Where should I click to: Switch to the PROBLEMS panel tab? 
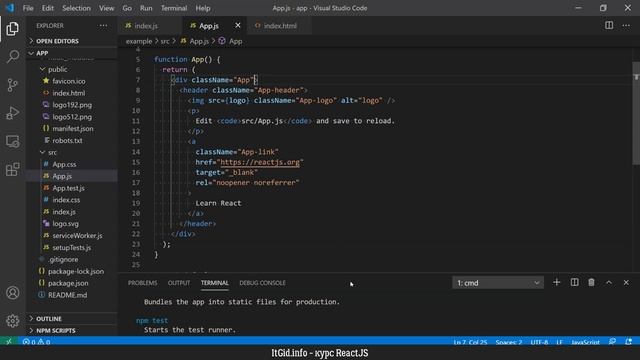(142, 283)
